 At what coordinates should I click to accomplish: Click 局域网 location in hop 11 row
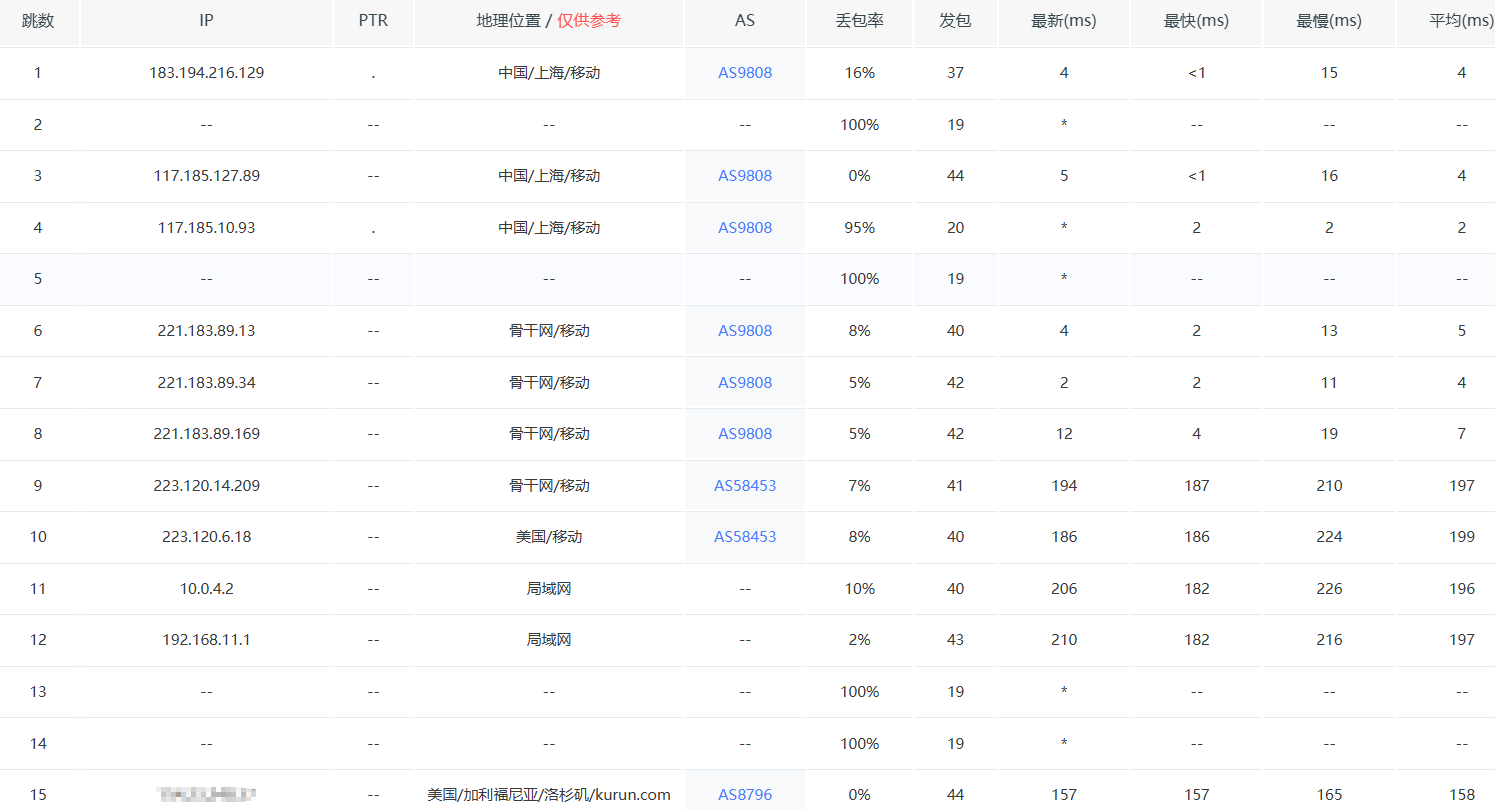[549, 589]
